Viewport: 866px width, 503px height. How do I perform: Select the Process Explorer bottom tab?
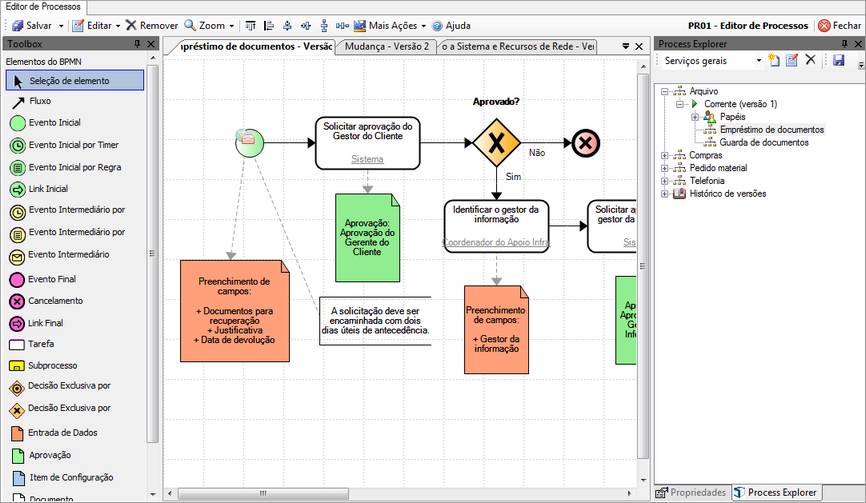(x=775, y=493)
